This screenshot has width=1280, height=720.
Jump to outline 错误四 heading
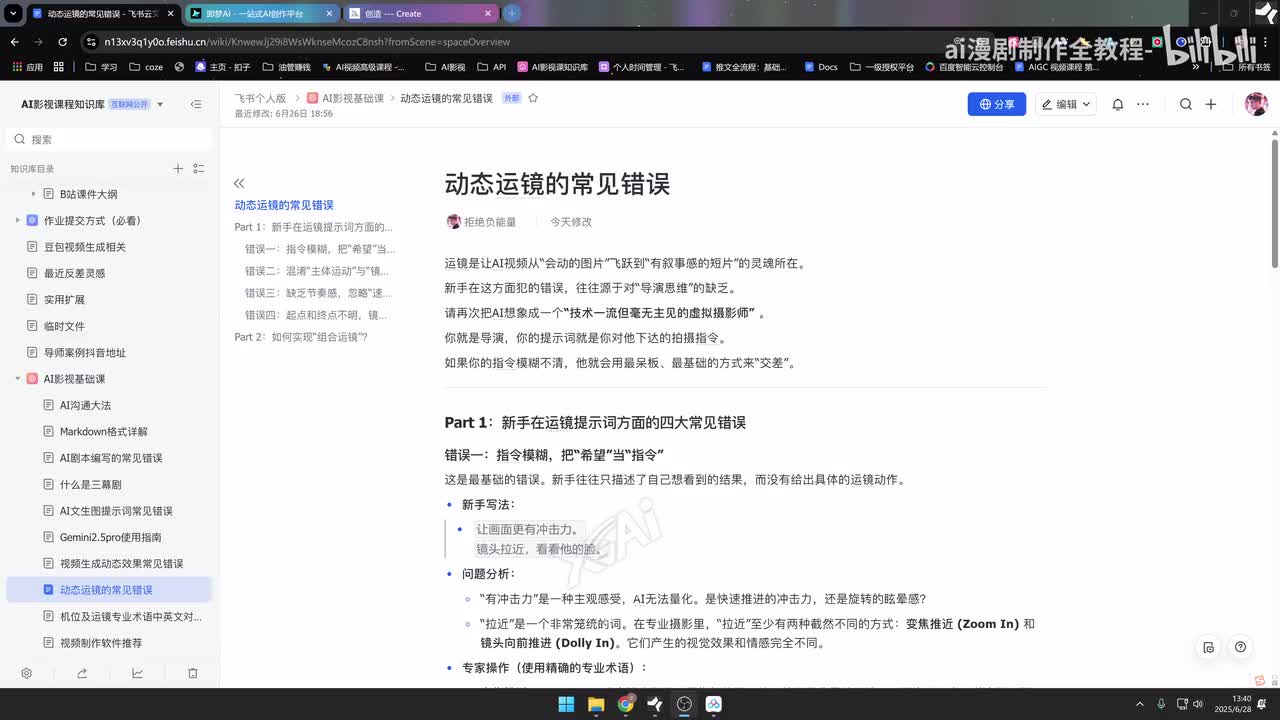pos(316,315)
